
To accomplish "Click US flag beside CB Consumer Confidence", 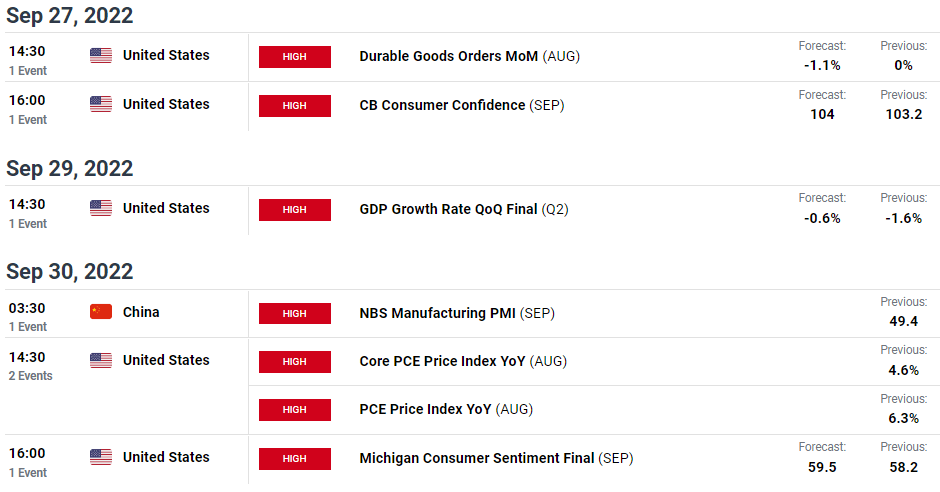I will click(101, 104).
